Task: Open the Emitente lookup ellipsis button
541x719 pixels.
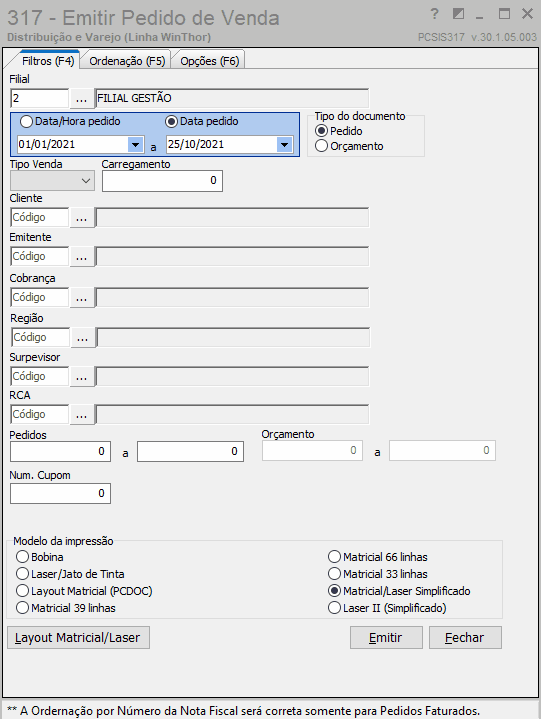Action: click(x=82, y=257)
